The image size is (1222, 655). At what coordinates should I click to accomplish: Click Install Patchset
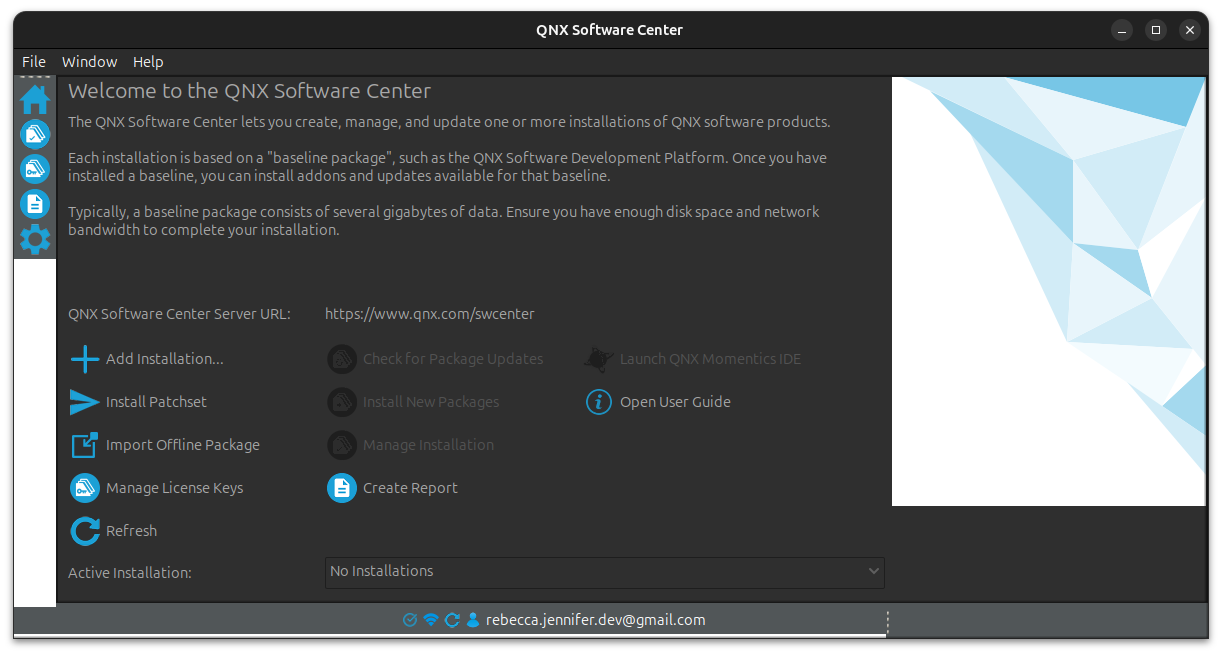[x=156, y=402]
